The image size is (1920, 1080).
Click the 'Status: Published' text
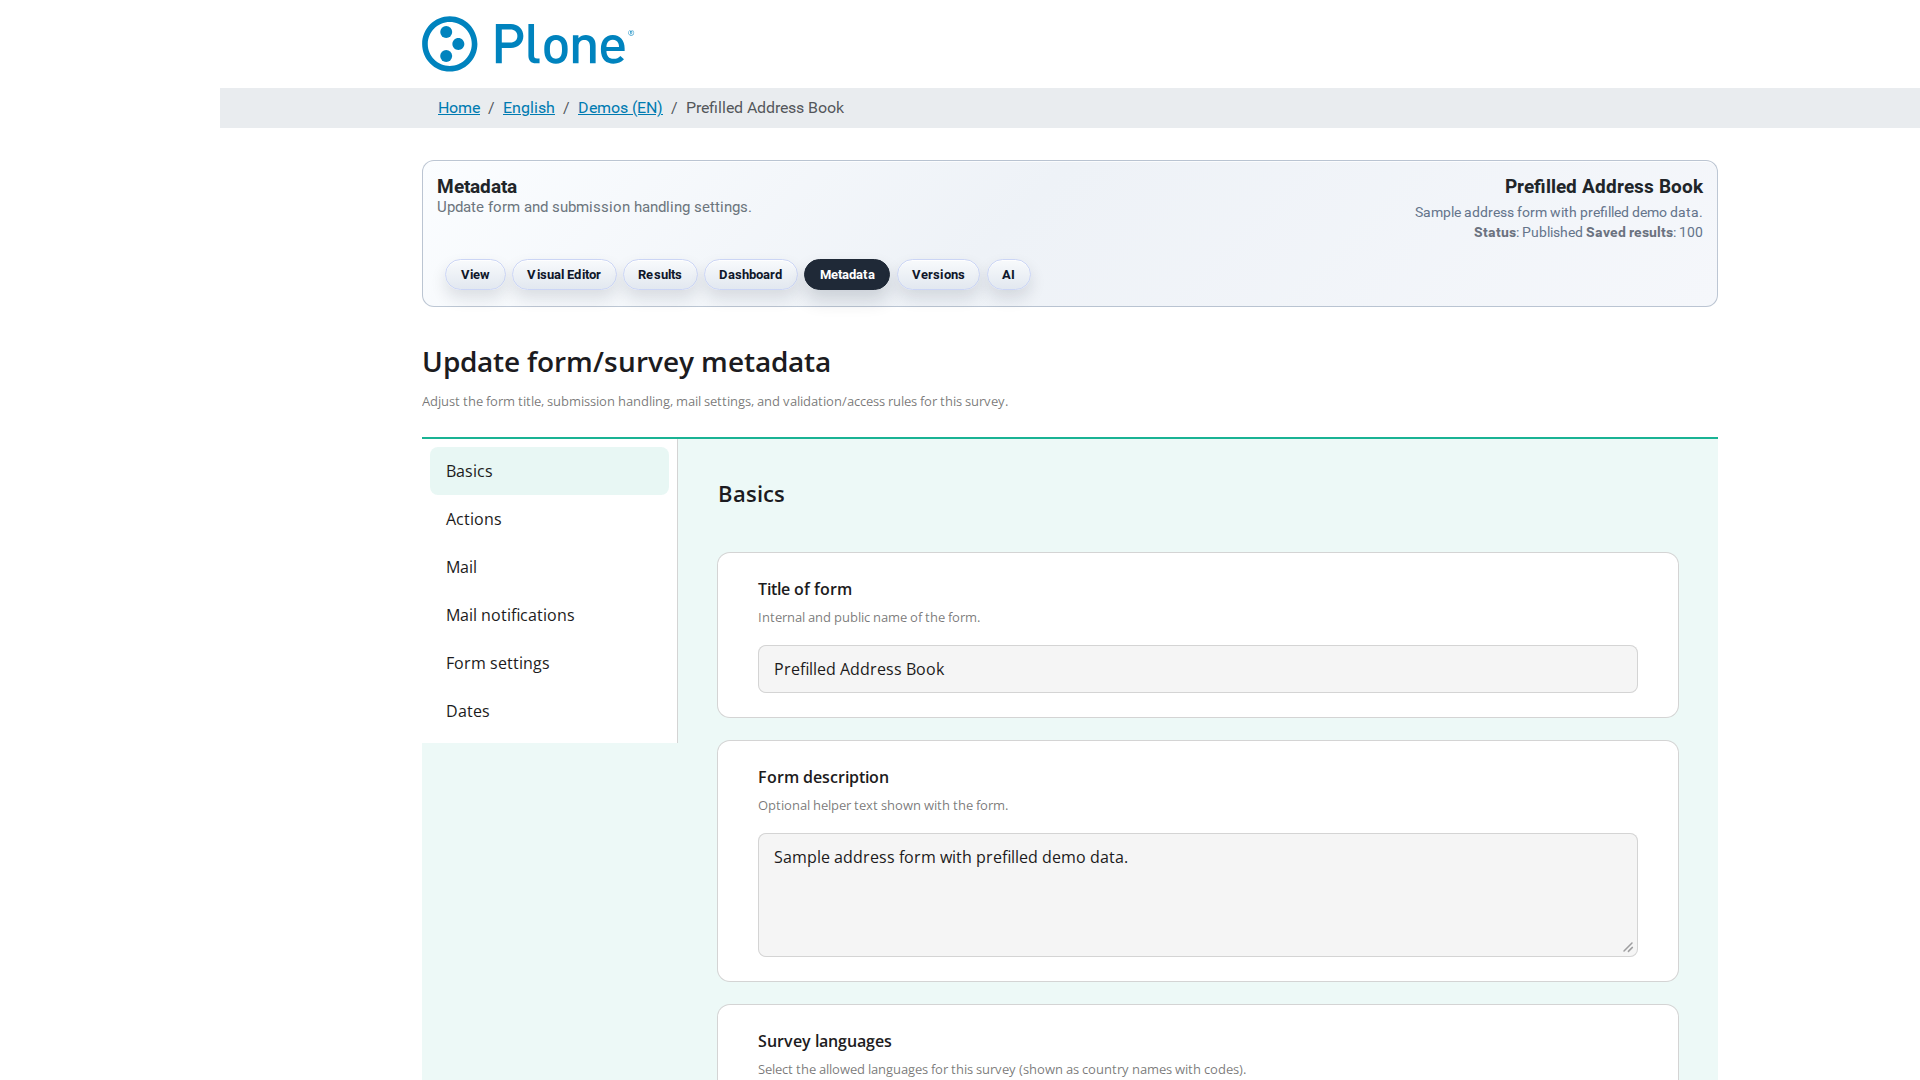(1528, 232)
